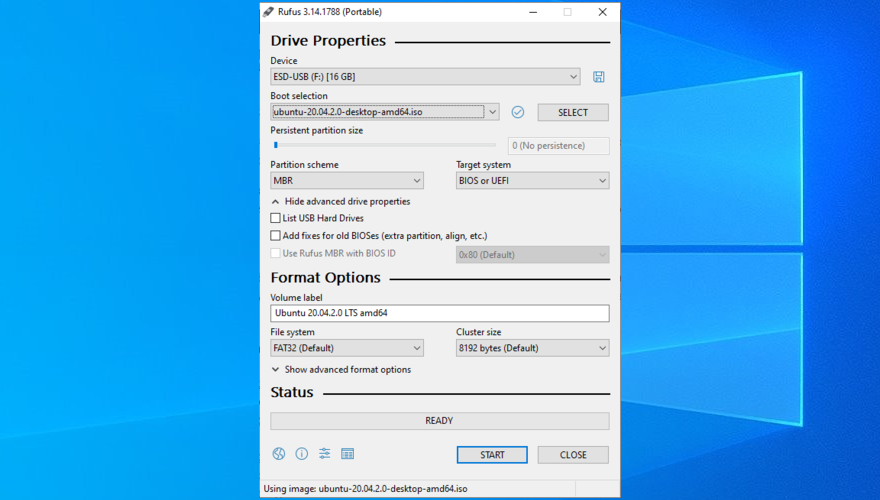Click the SELECT button for ISO
This screenshot has height=500, width=880.
tap(573, 112)
